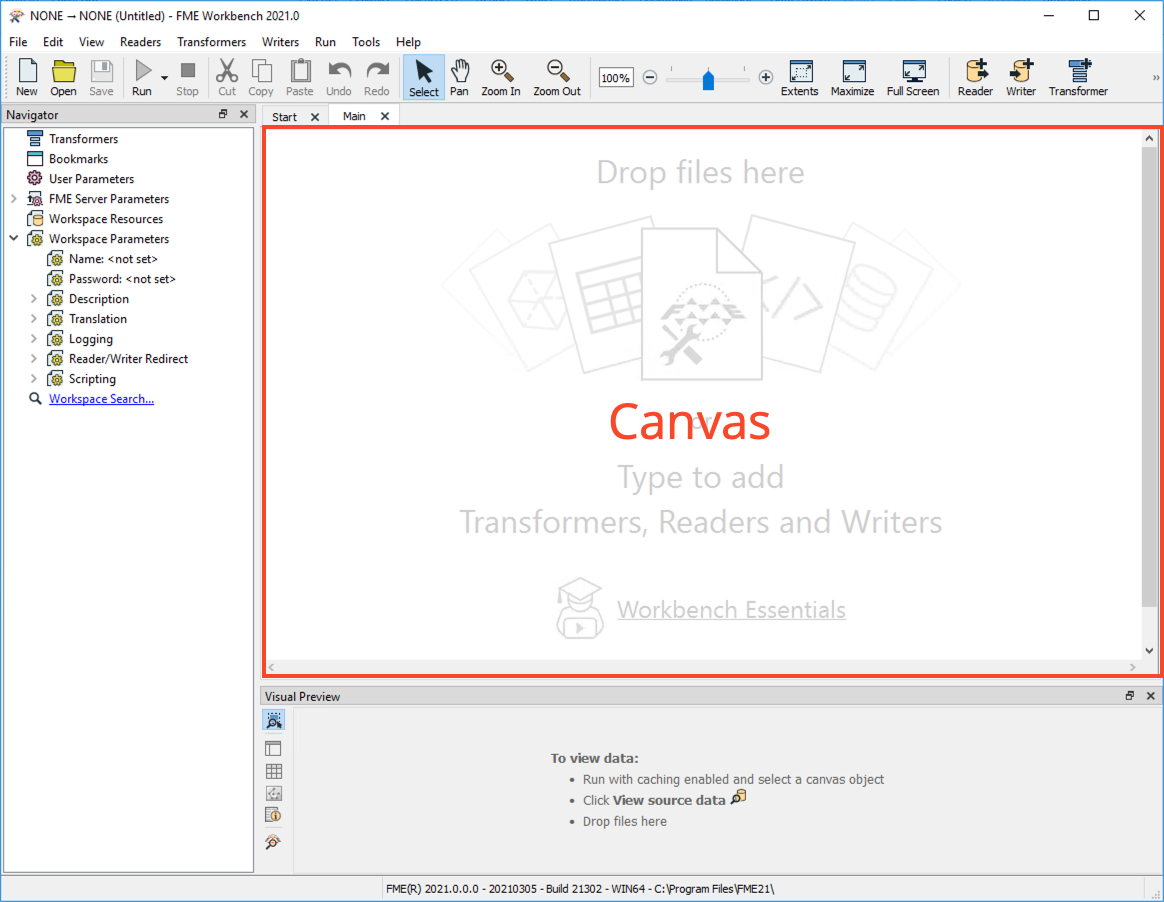Click the Paste clipboard icon
This screenshot has height=902, width=1164.
point(300,77)
